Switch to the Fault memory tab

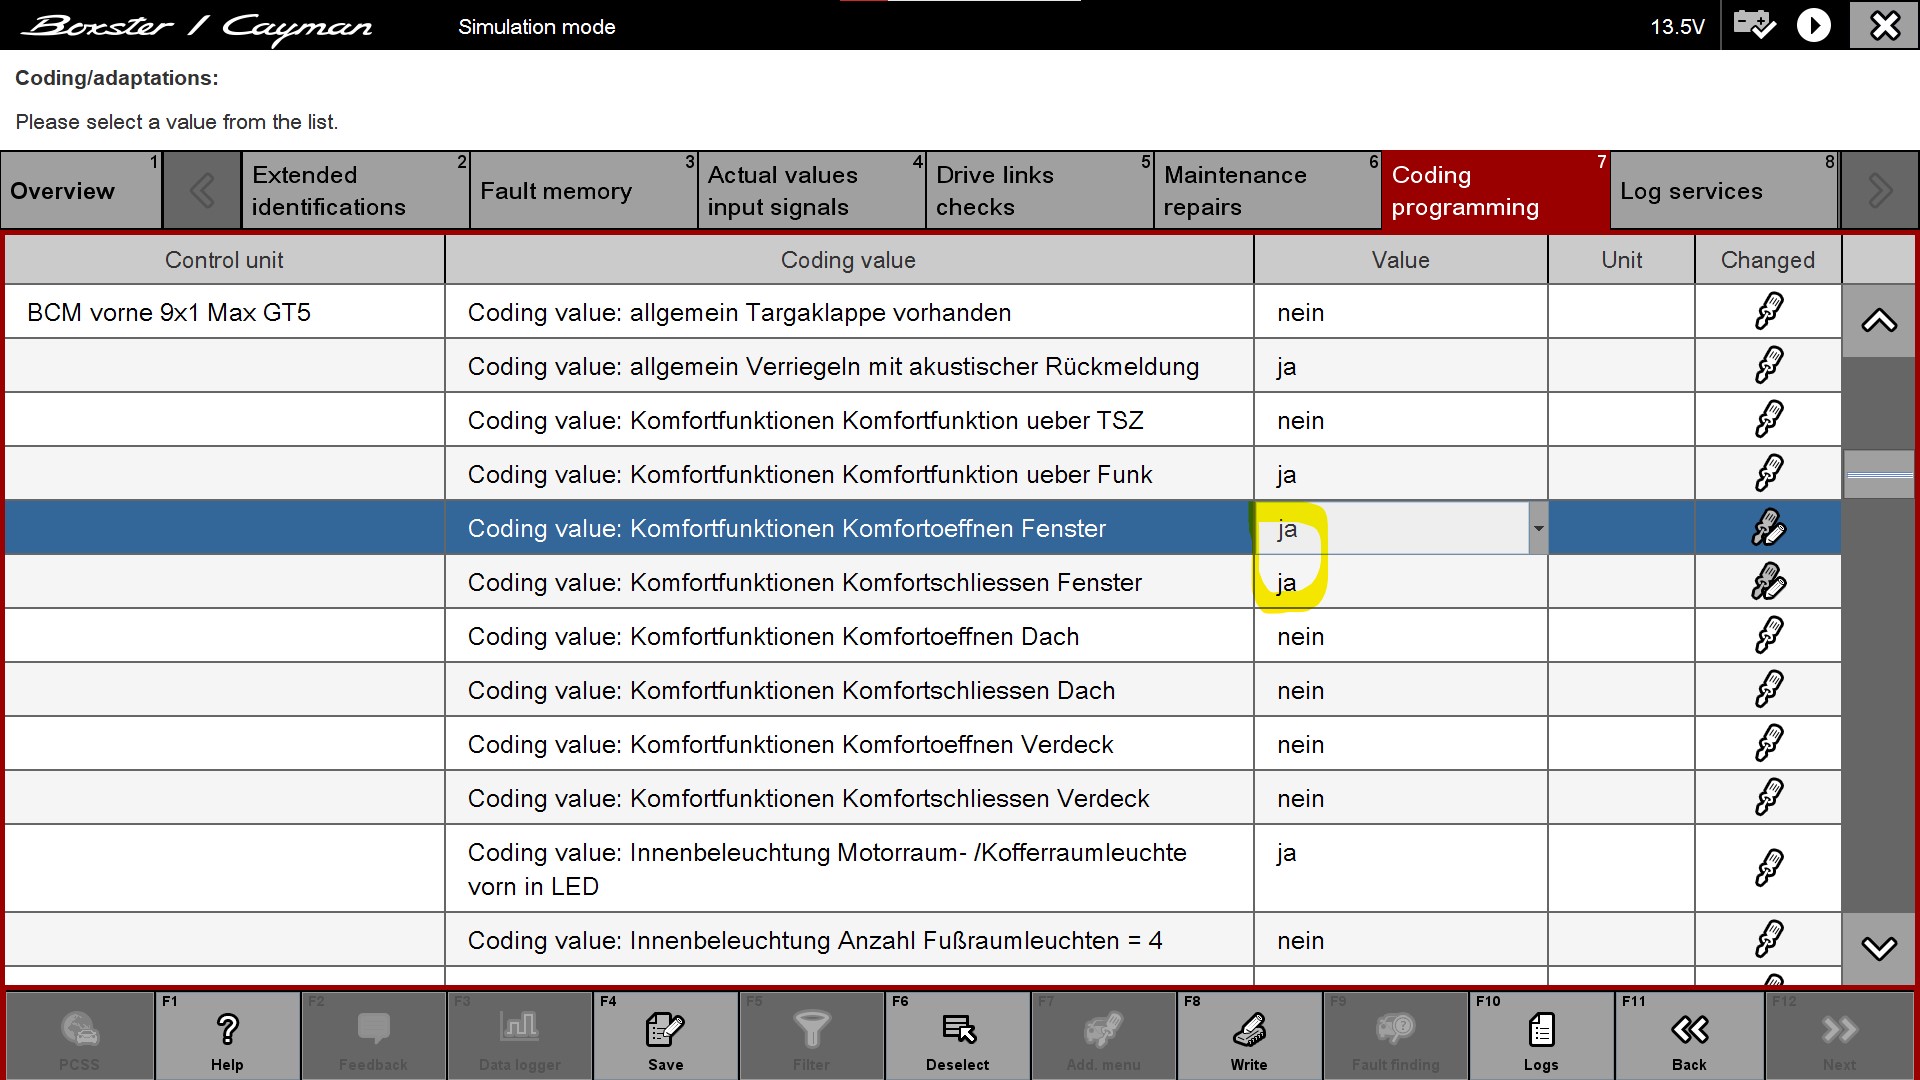pos(583,191)
